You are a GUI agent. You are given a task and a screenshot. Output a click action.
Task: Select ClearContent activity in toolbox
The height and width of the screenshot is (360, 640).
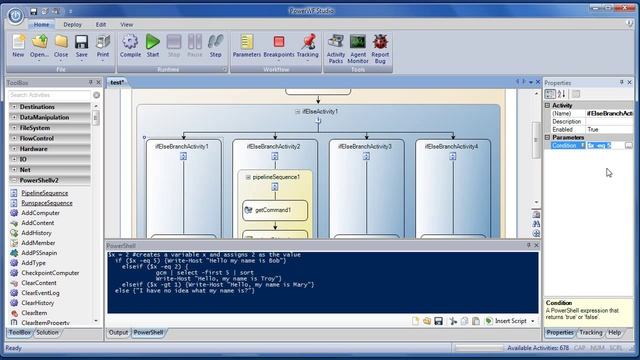coord(39,283)
